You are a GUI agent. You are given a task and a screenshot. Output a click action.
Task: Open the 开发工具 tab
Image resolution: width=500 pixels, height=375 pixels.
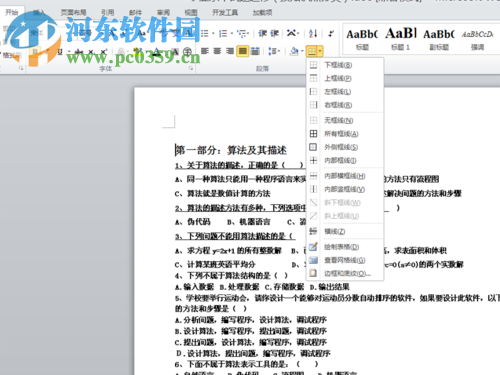click(225, 13)
